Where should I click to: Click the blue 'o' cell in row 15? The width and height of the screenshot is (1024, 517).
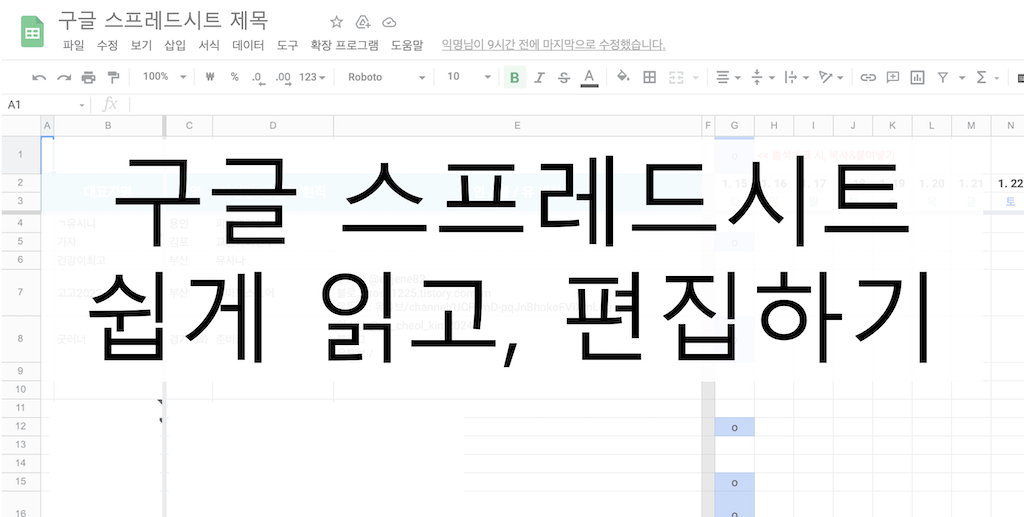(x=735, y=483)
